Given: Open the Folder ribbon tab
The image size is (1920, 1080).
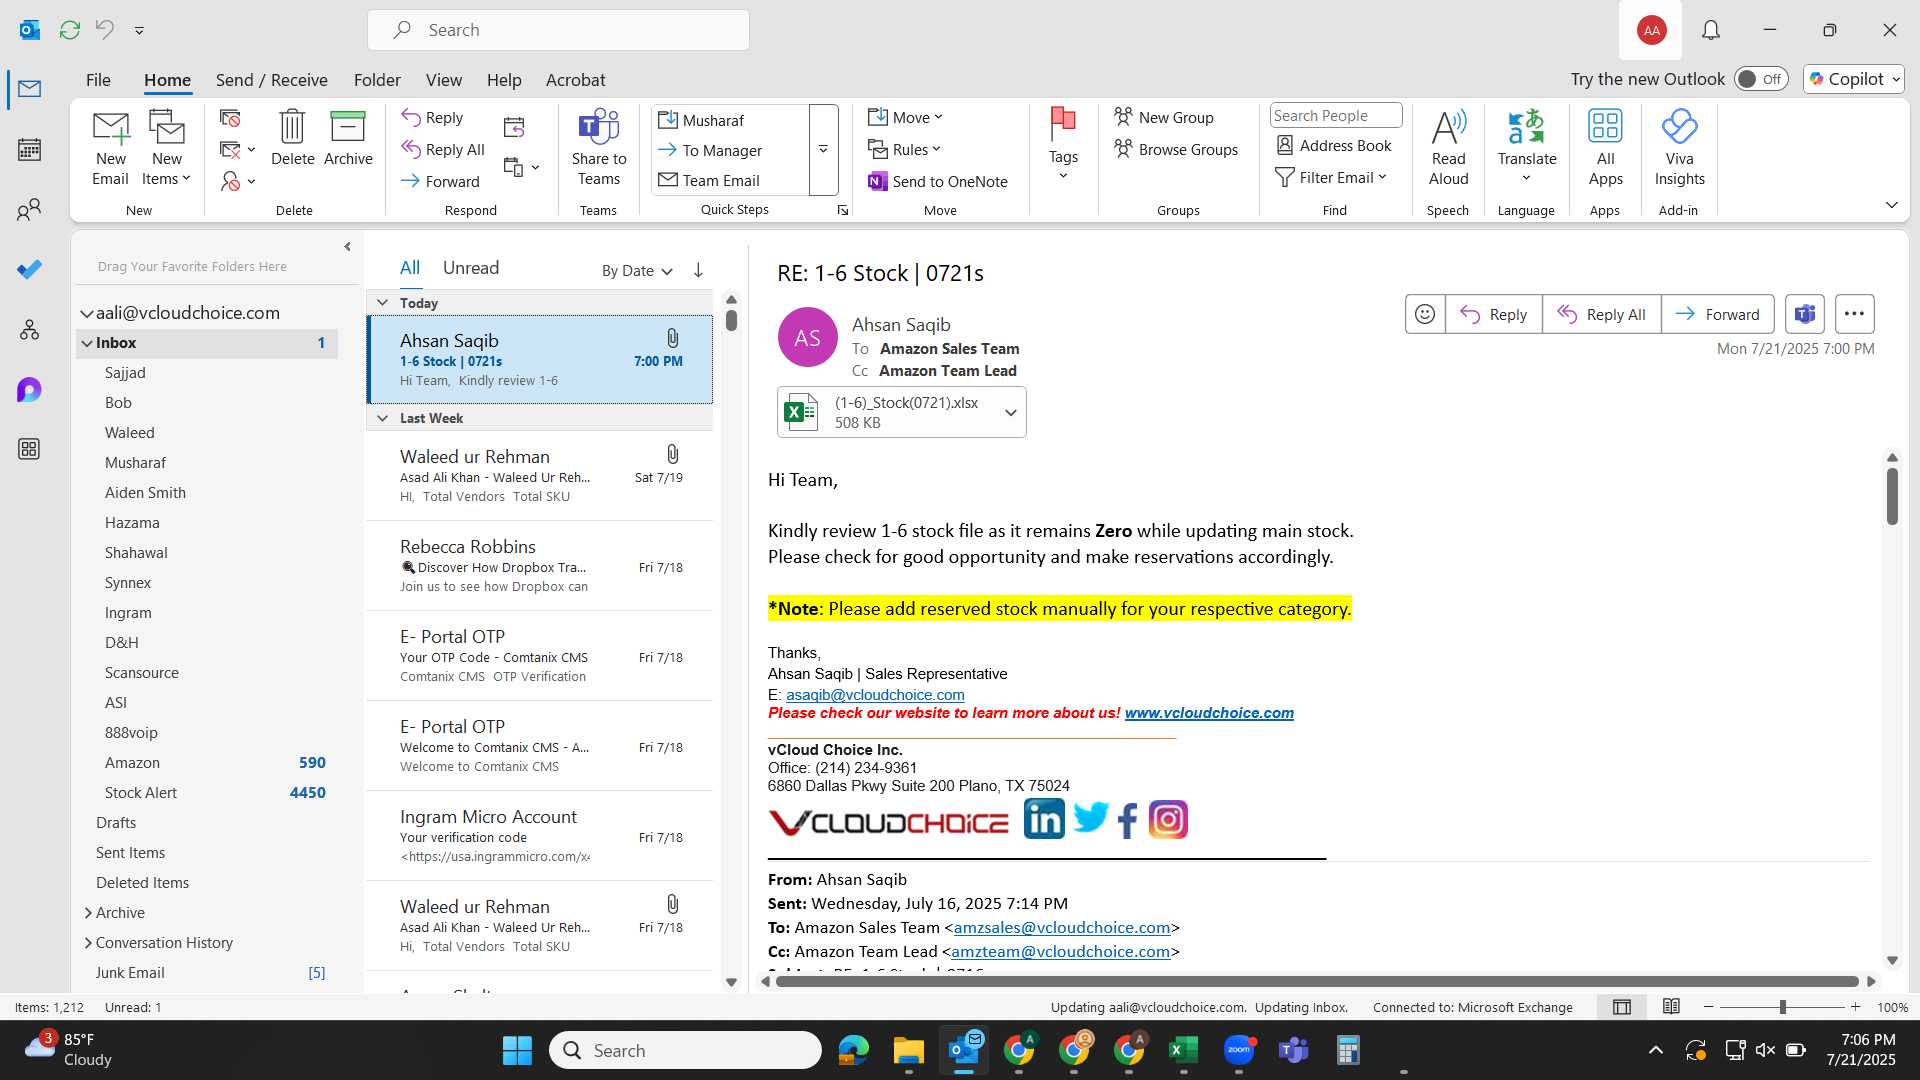Looking at the screenshot, I should click(x=377, y=80).
